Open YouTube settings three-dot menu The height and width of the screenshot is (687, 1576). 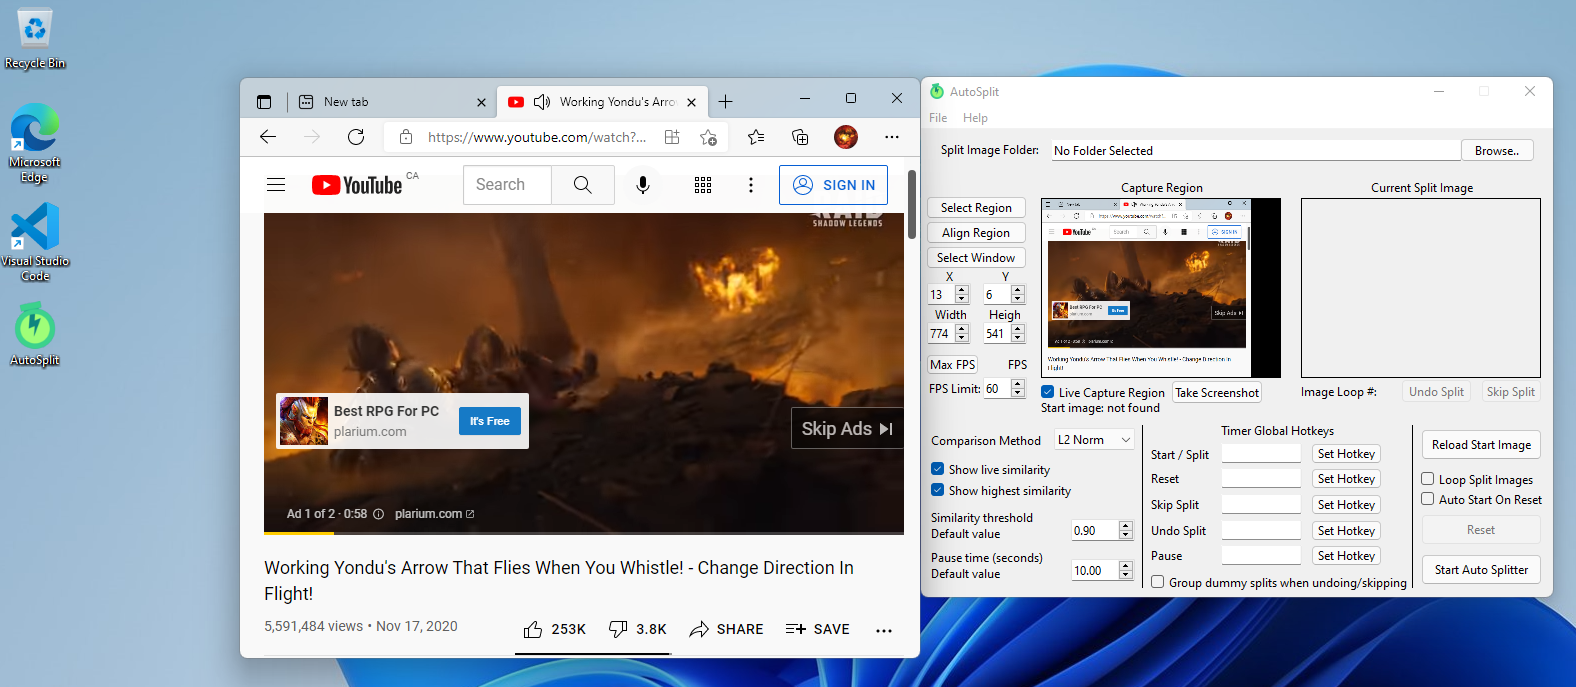click(751, 185)
